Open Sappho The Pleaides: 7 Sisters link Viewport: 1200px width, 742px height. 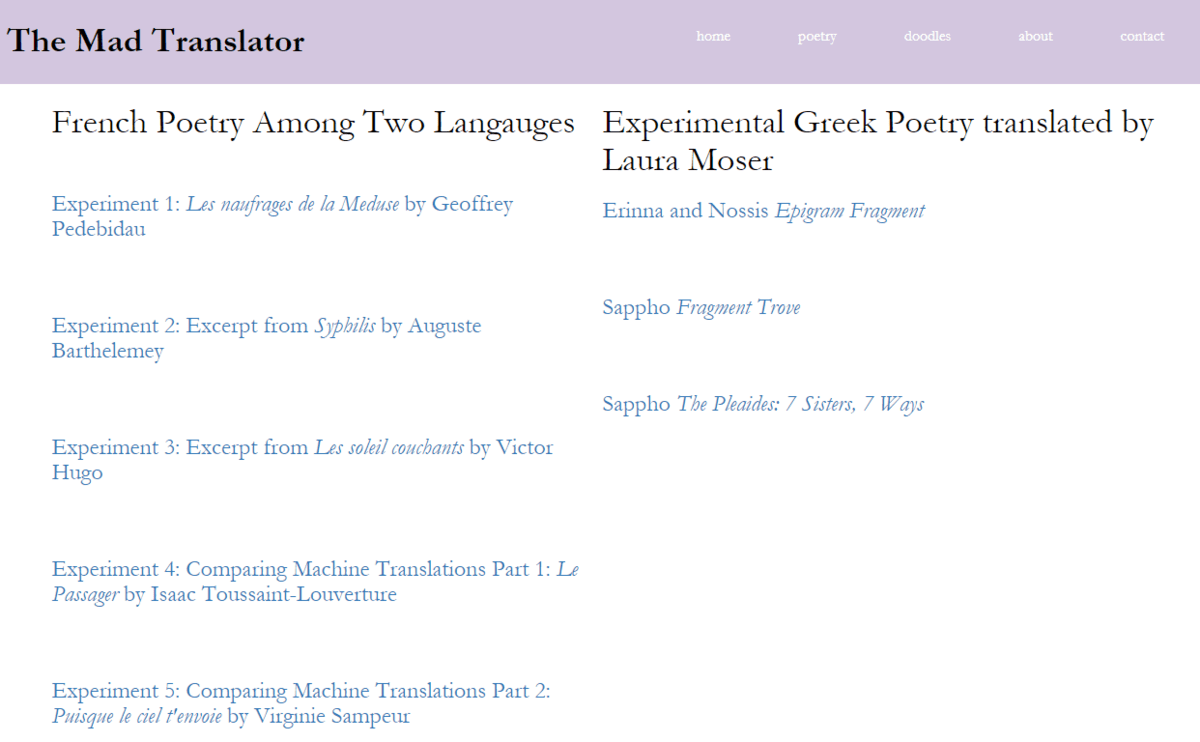762,404
